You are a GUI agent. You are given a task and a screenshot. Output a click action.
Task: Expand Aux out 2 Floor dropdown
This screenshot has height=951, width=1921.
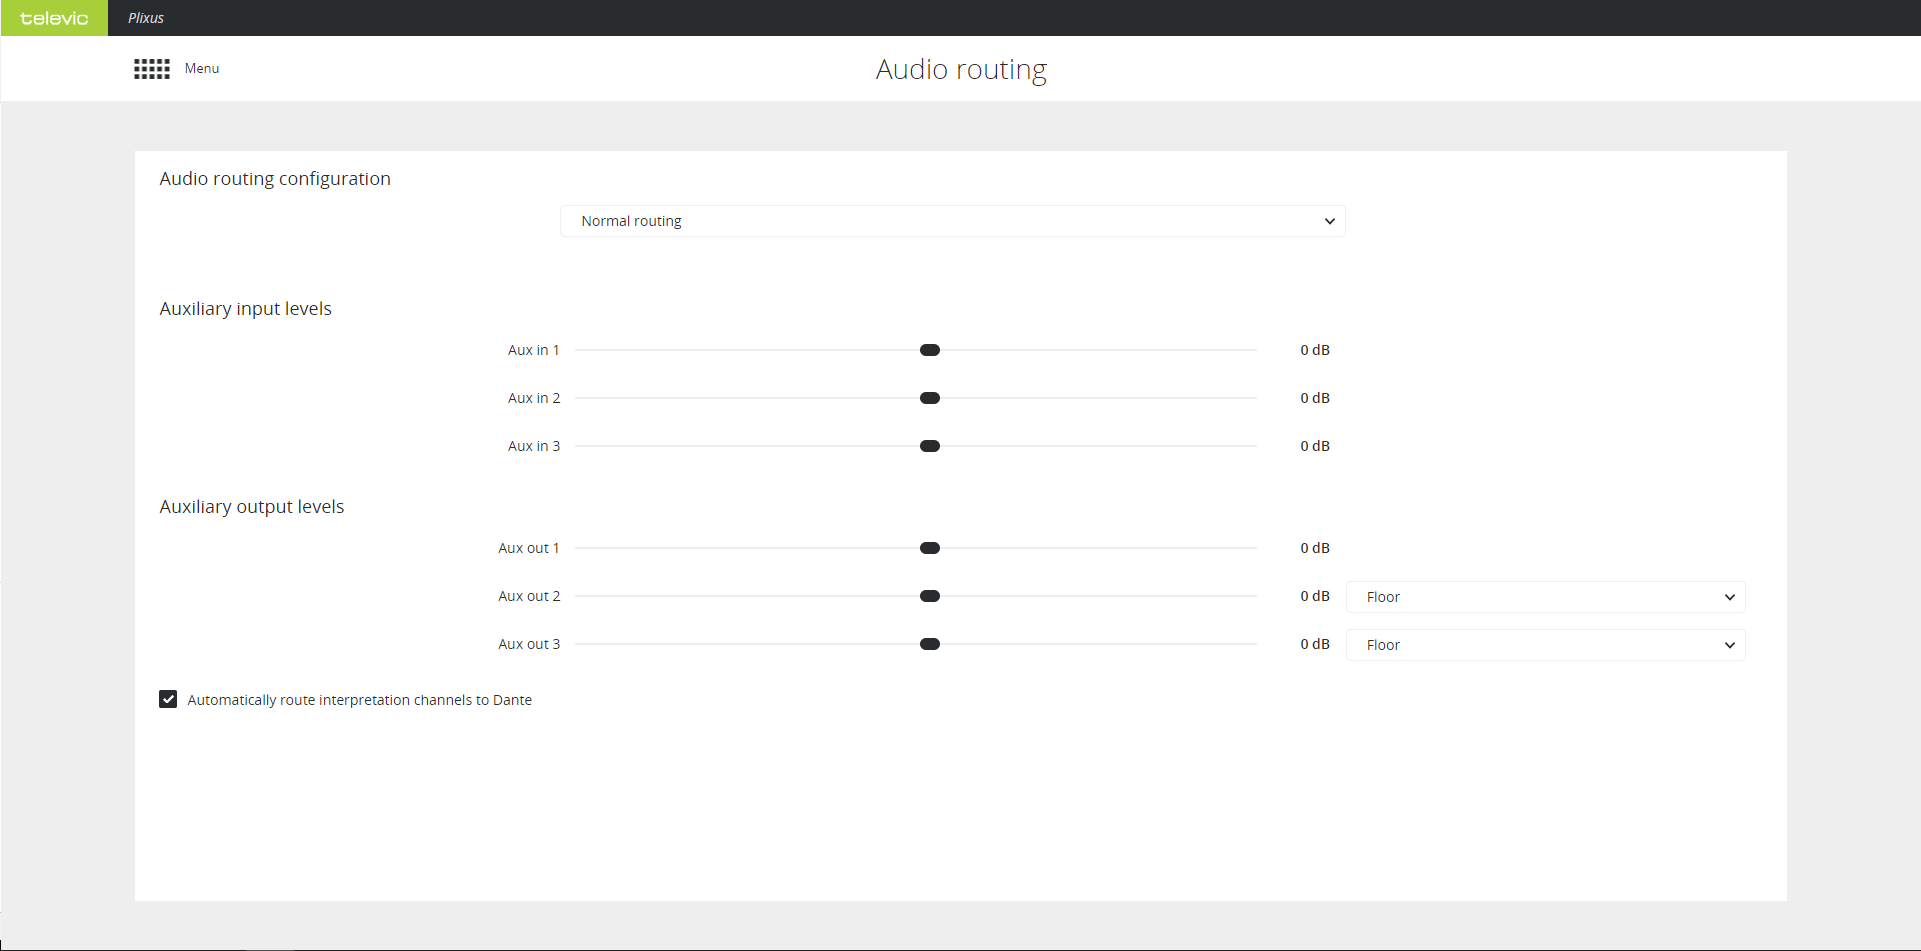(x=1544, y=597)
